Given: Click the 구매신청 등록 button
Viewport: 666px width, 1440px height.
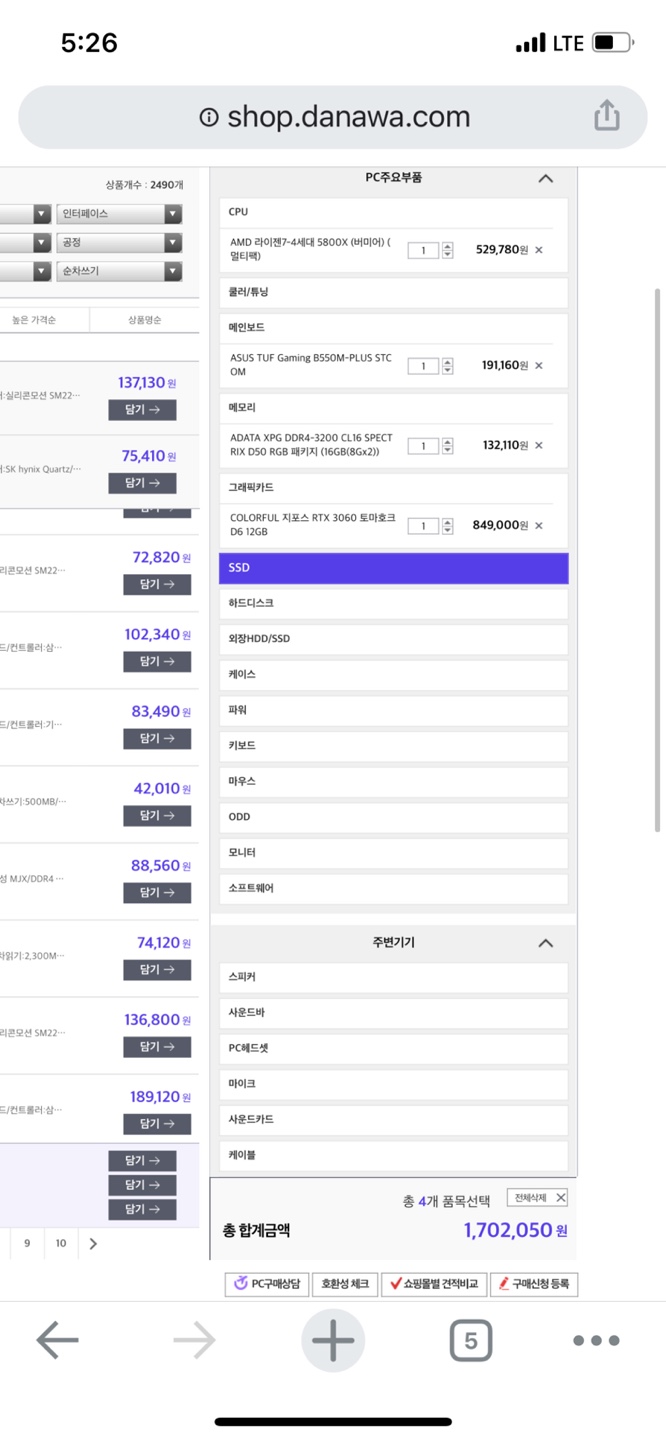Looking at the screenshot, I should pos(534,1284).
